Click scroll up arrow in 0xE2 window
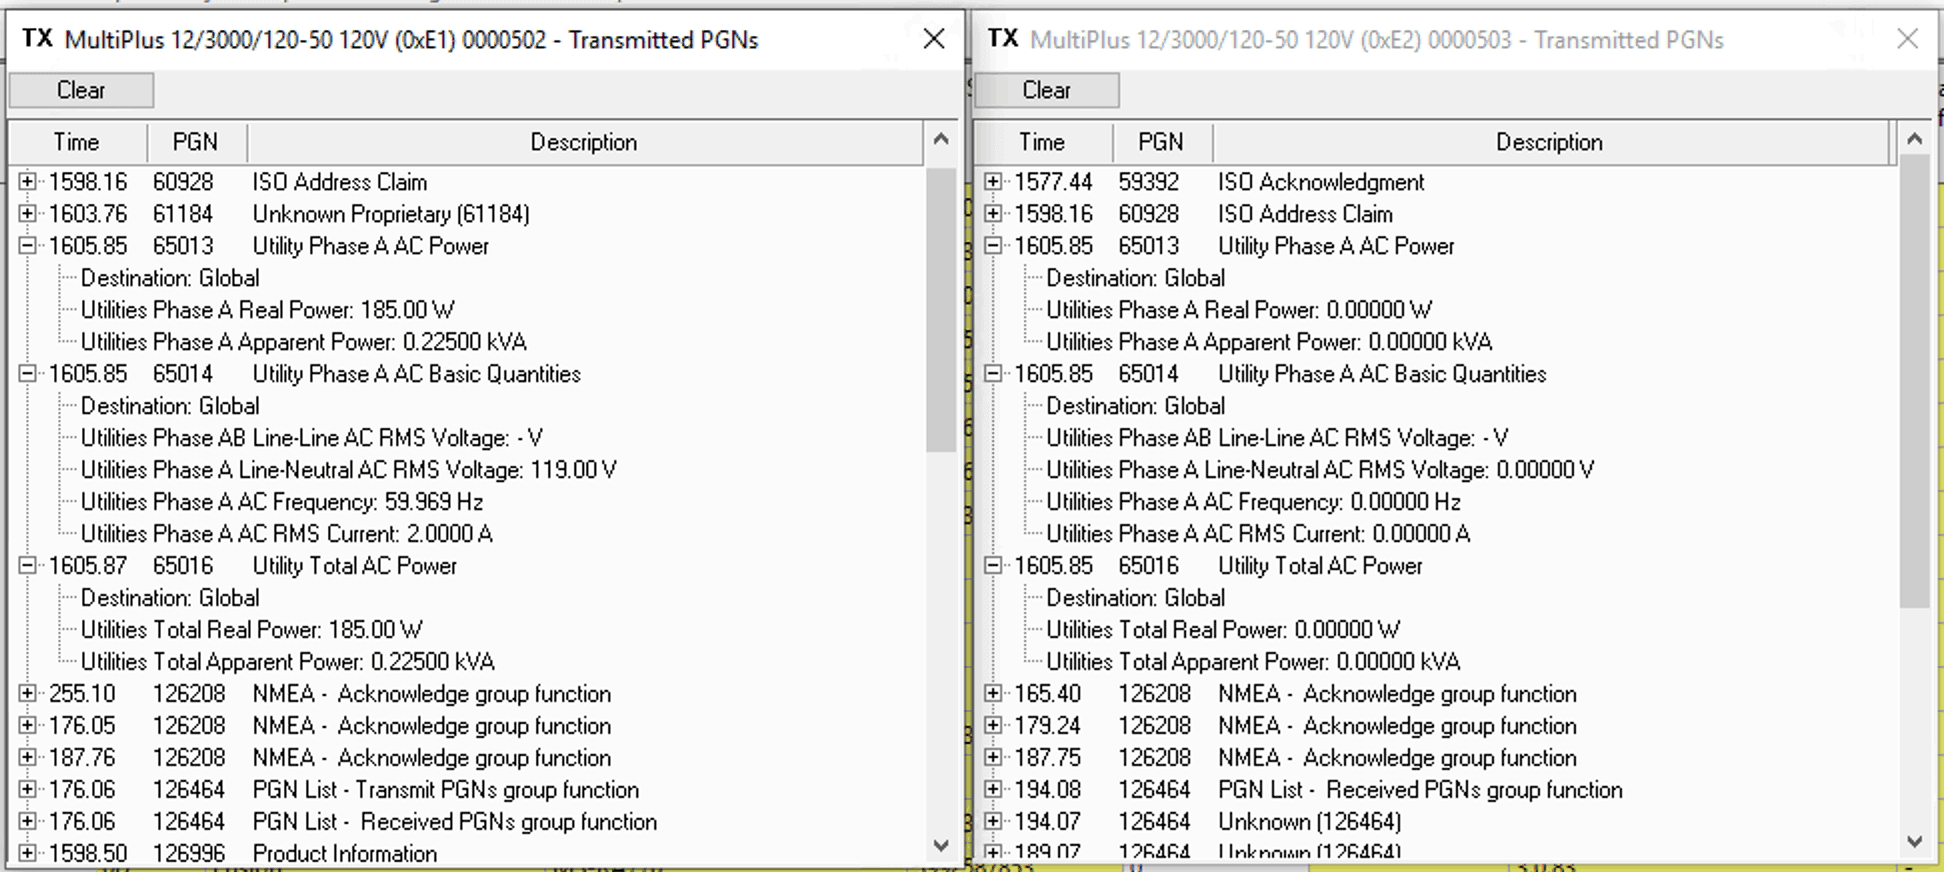The image size is (1944, 872). 1914,140
